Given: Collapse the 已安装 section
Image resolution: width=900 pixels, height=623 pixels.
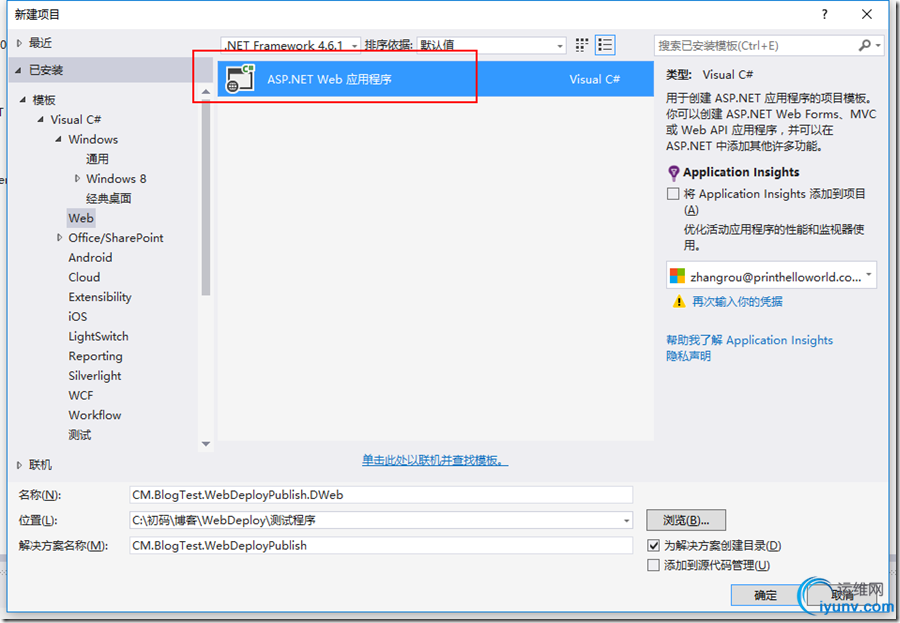Looking at the screenshot, I should 19,70.
